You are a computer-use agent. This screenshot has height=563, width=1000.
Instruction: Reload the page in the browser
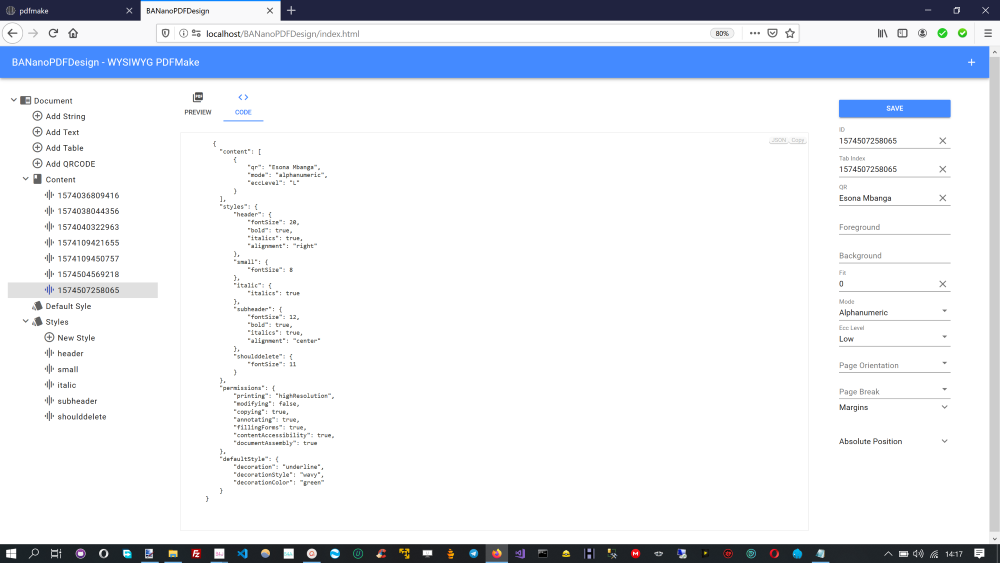(x=54, y=33)
